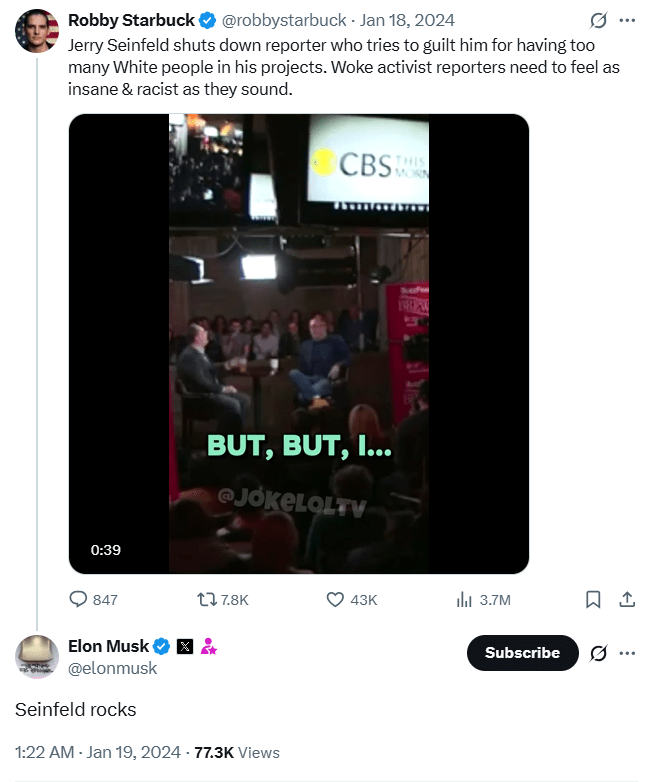
Task: Open more options on Elon Musk's post
Action: [x=628, y=653]
